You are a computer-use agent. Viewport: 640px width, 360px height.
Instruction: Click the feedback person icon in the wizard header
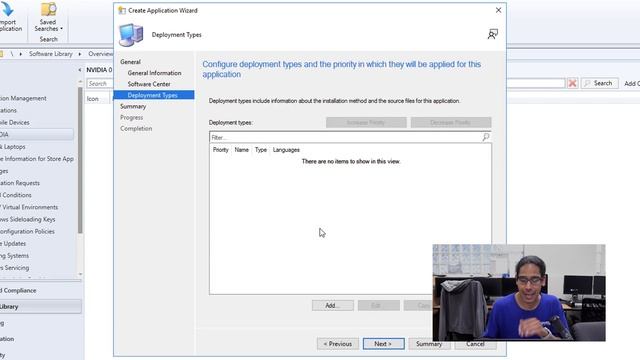493,34
